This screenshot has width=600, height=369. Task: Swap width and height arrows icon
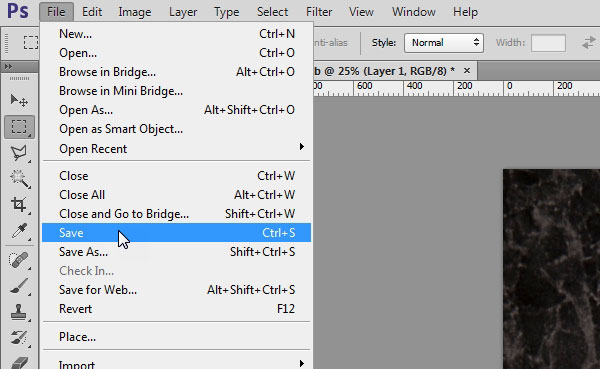[x=589, y=42]
